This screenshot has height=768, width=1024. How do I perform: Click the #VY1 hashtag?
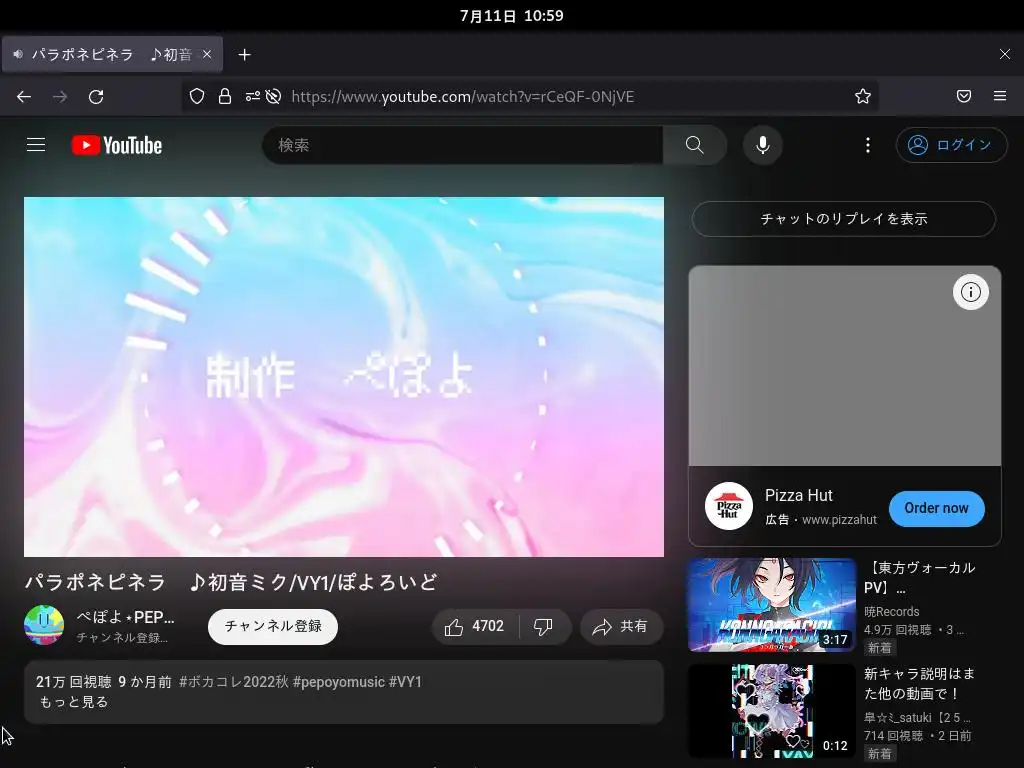406,682
